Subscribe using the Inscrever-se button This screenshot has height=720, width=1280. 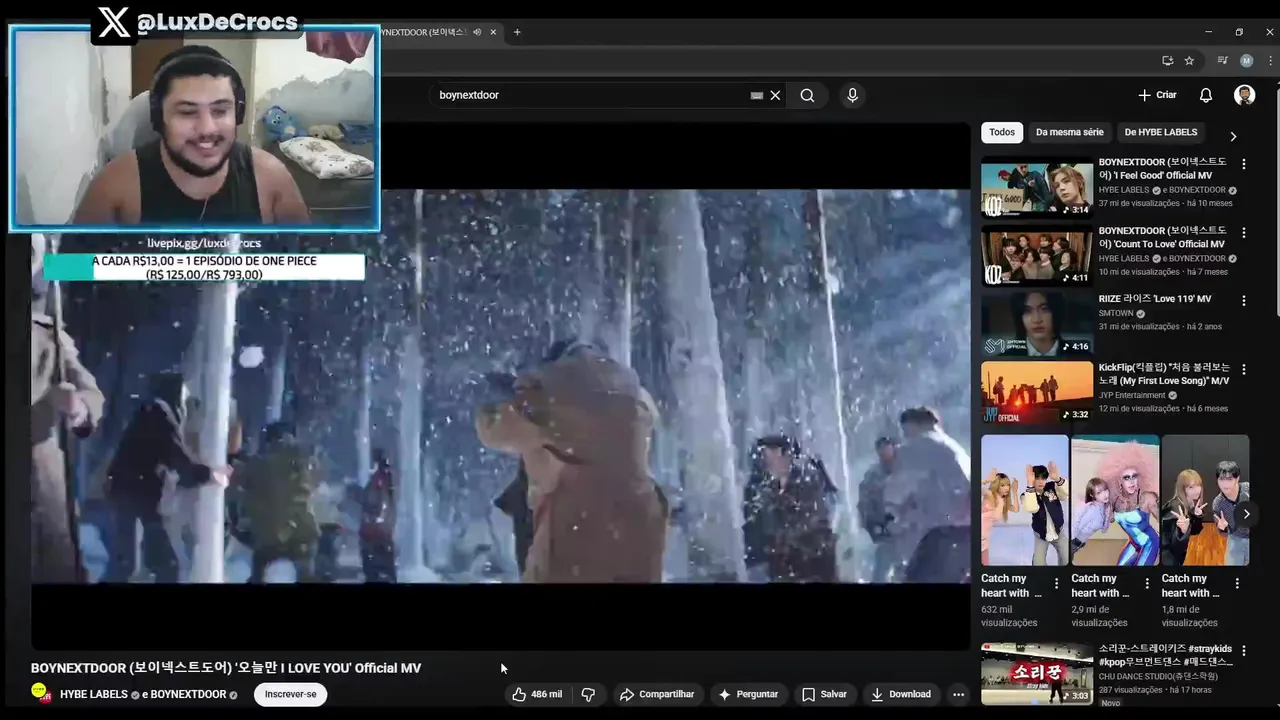(x=291, y=694)
